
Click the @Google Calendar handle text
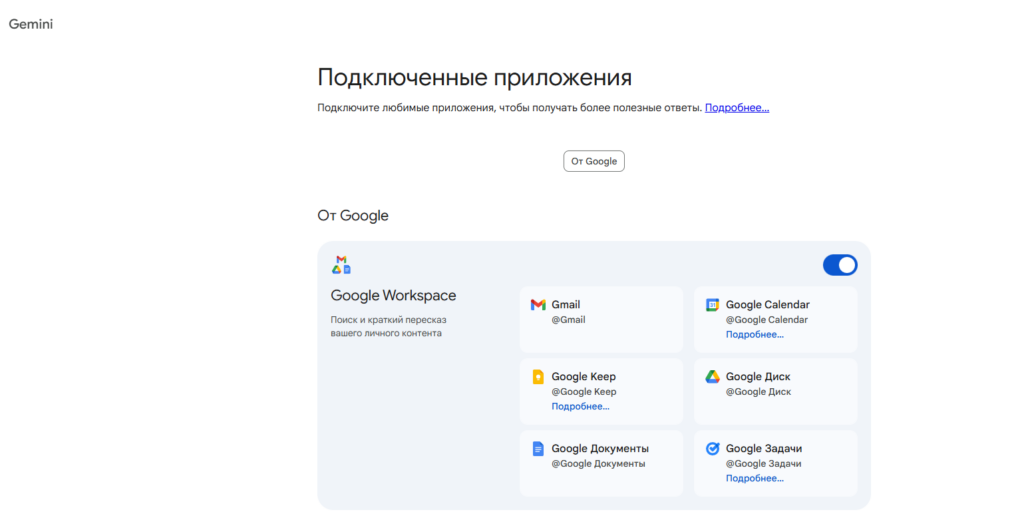[x=767, y=320]
